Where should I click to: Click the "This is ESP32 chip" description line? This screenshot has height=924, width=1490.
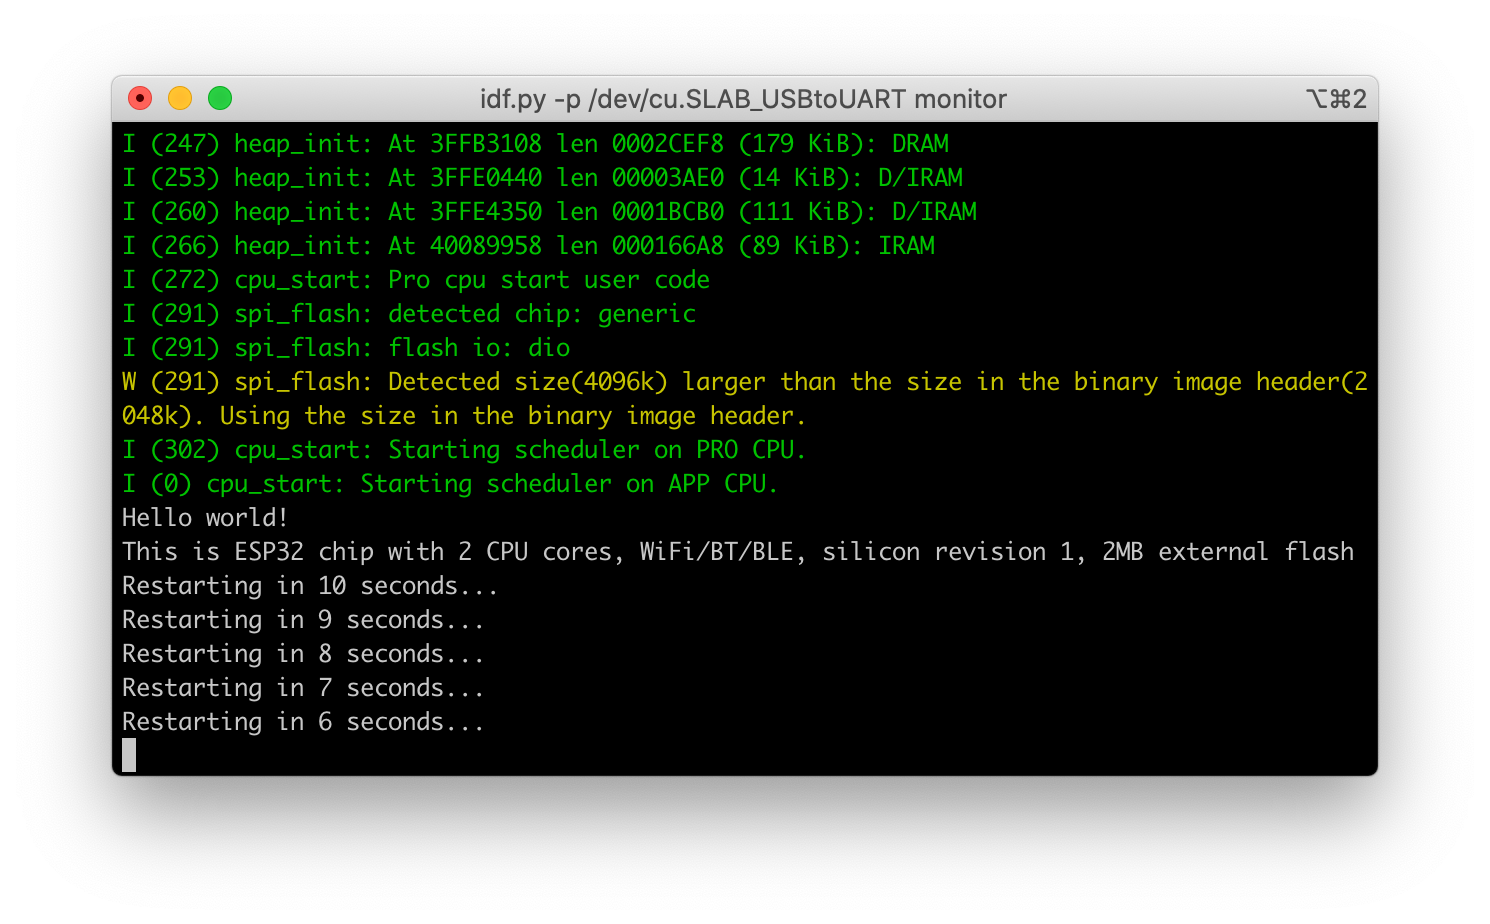click(x=738, y=552)
